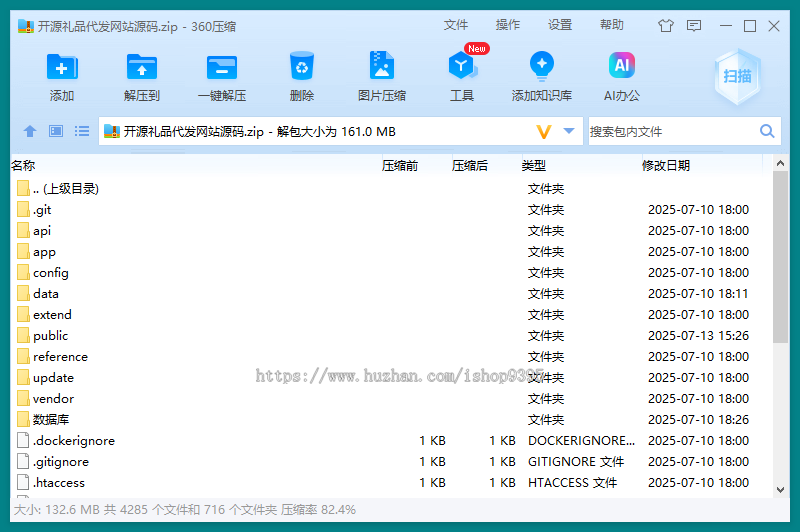The image size is (800, 532).
Task: Minimize the 360压缩 window
Action: tap(726, 26)
